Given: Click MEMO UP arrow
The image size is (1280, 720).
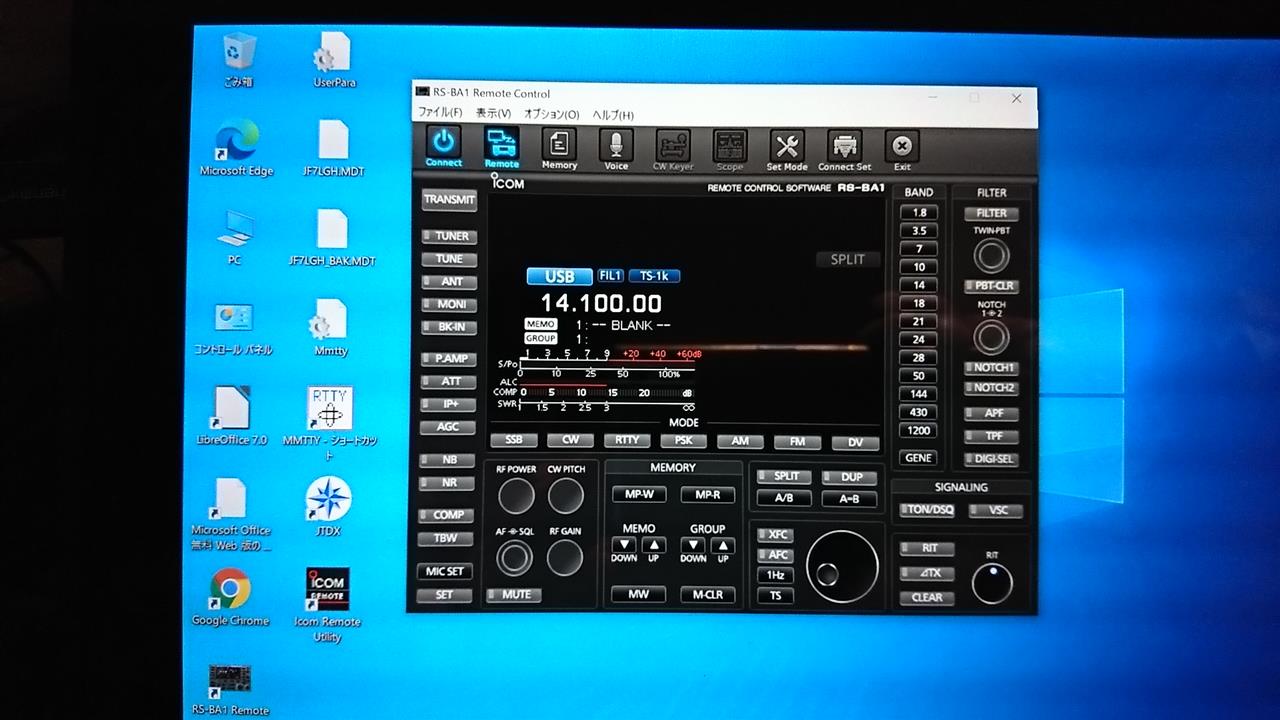Looking at the screenshot, I should click(x=653, y=545).
